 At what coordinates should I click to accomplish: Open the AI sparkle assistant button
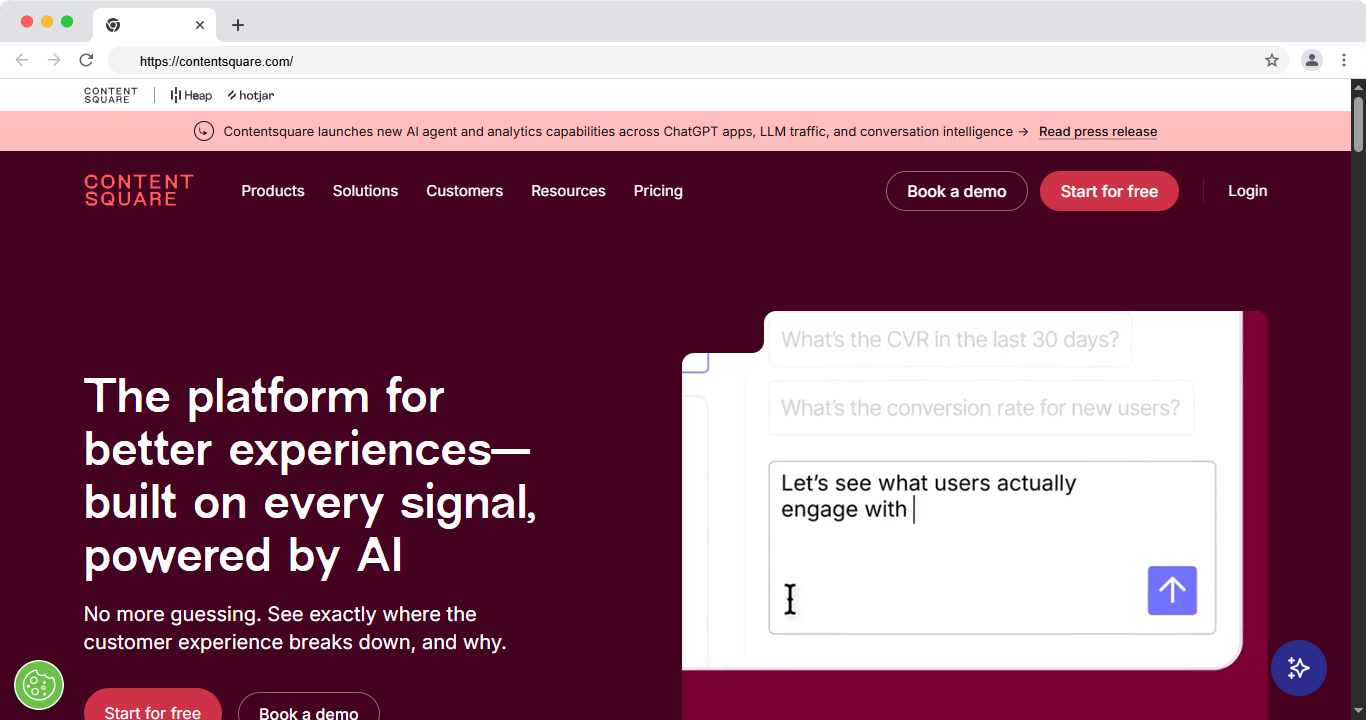coord(1299,668)
